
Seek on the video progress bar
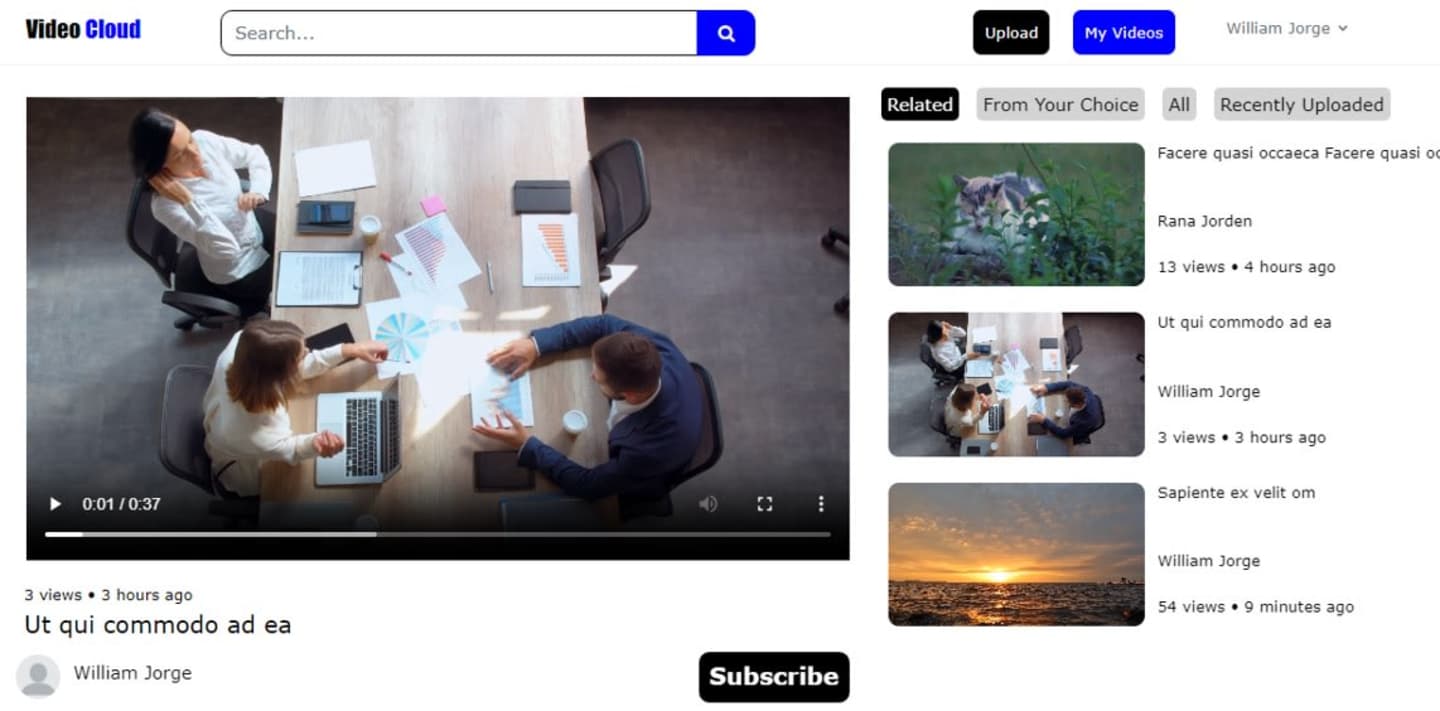(438, 534)
